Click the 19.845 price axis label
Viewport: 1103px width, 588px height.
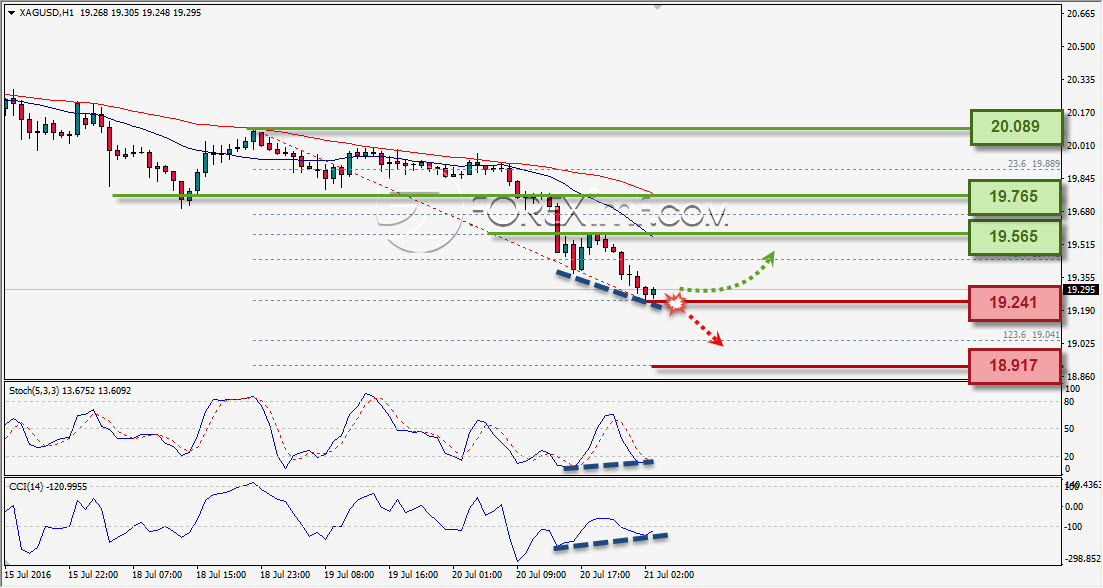1080,179
